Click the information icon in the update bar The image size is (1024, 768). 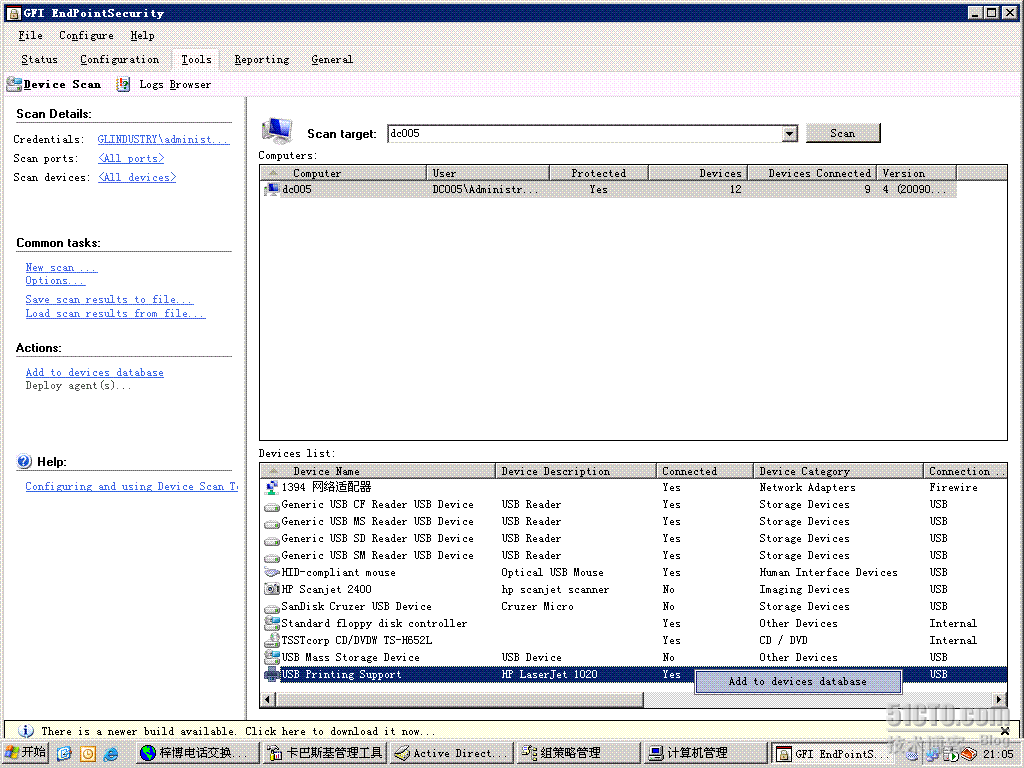[25, 731]
